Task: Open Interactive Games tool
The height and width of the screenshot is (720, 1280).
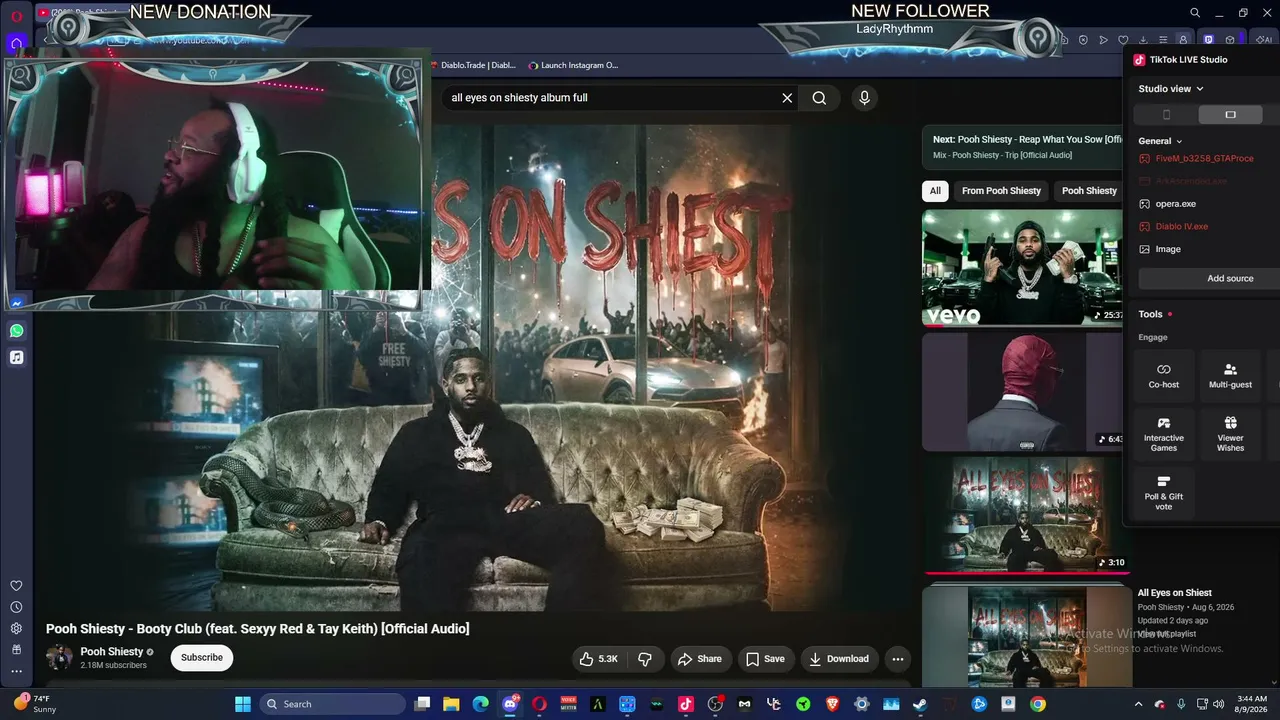Action: coord(1164,434)
